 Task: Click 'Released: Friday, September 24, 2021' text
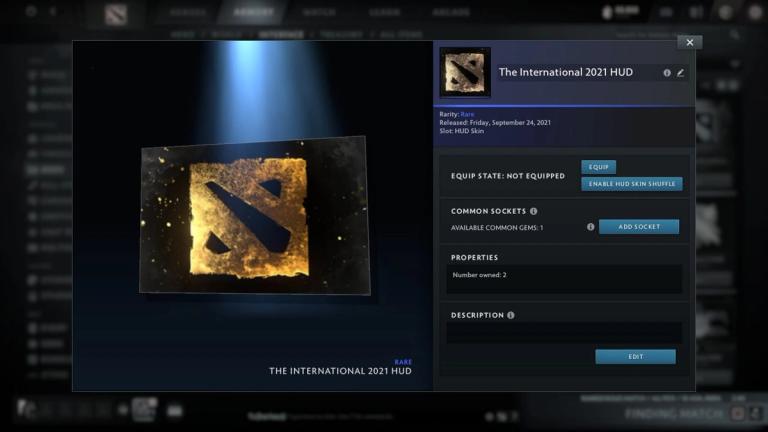tap(495, 122)
